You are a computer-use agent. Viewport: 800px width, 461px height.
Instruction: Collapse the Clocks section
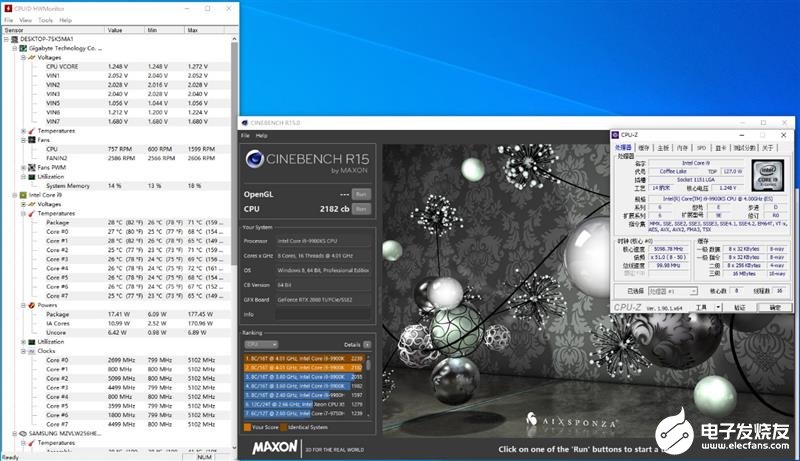23,351
